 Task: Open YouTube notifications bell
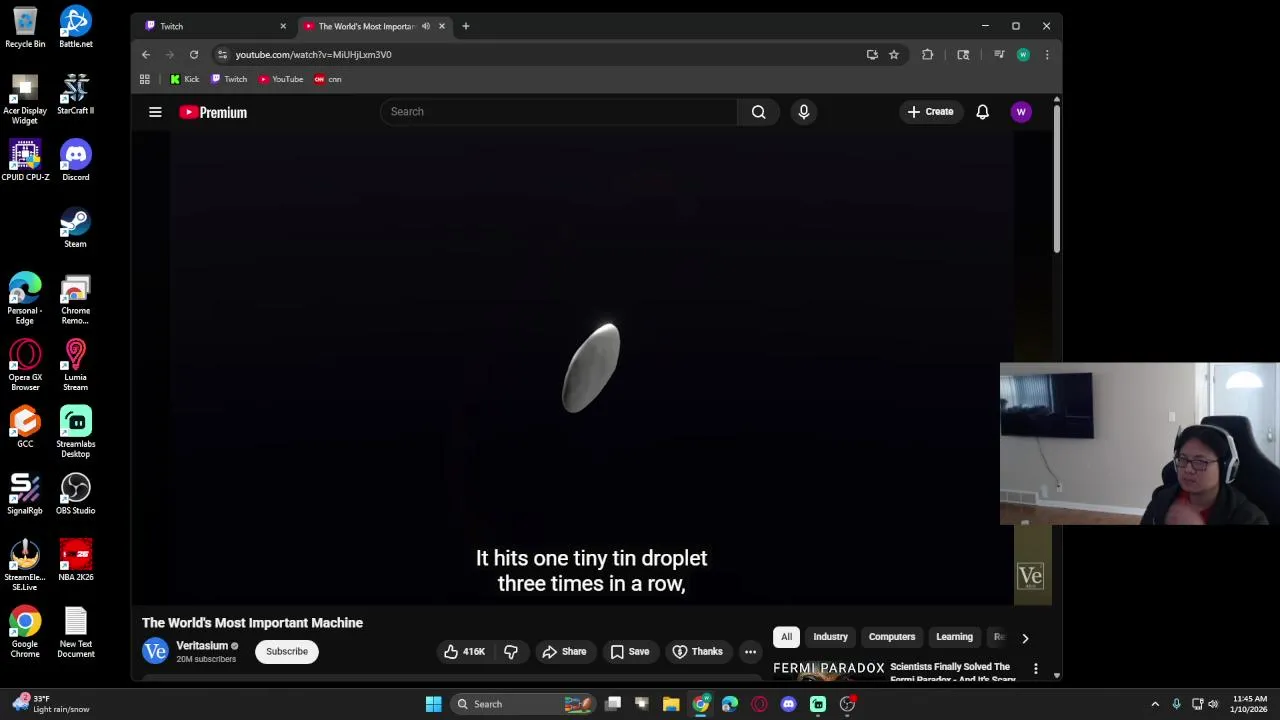982,112
